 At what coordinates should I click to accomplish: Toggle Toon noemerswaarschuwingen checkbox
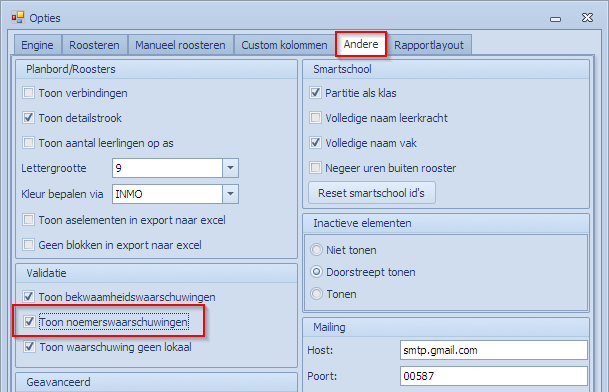tap(29, 322)
